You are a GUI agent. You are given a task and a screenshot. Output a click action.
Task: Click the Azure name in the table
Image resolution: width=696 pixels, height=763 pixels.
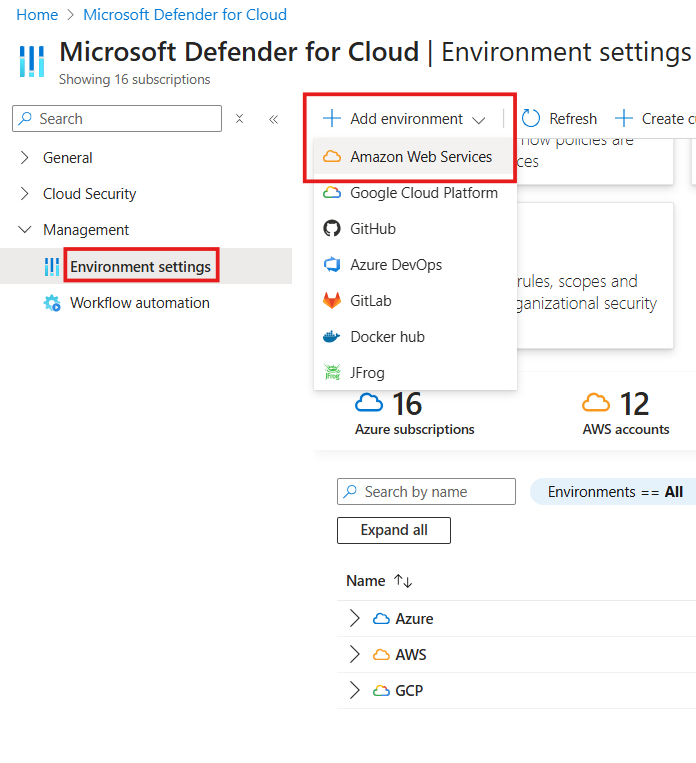click(414, 619)
